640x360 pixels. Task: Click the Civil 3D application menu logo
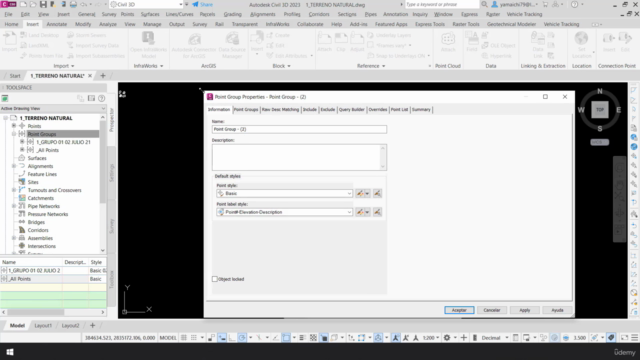pos(8,4)
